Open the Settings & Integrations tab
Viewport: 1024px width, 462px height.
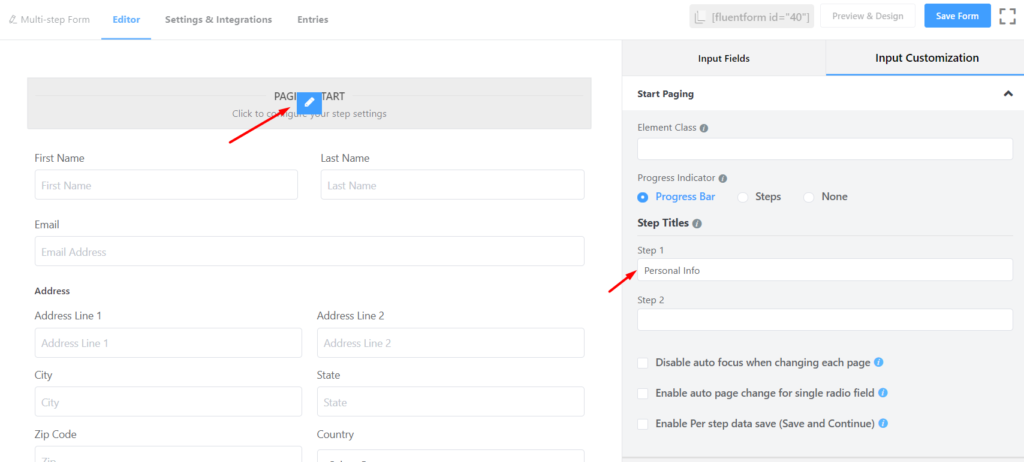[218, 20]
